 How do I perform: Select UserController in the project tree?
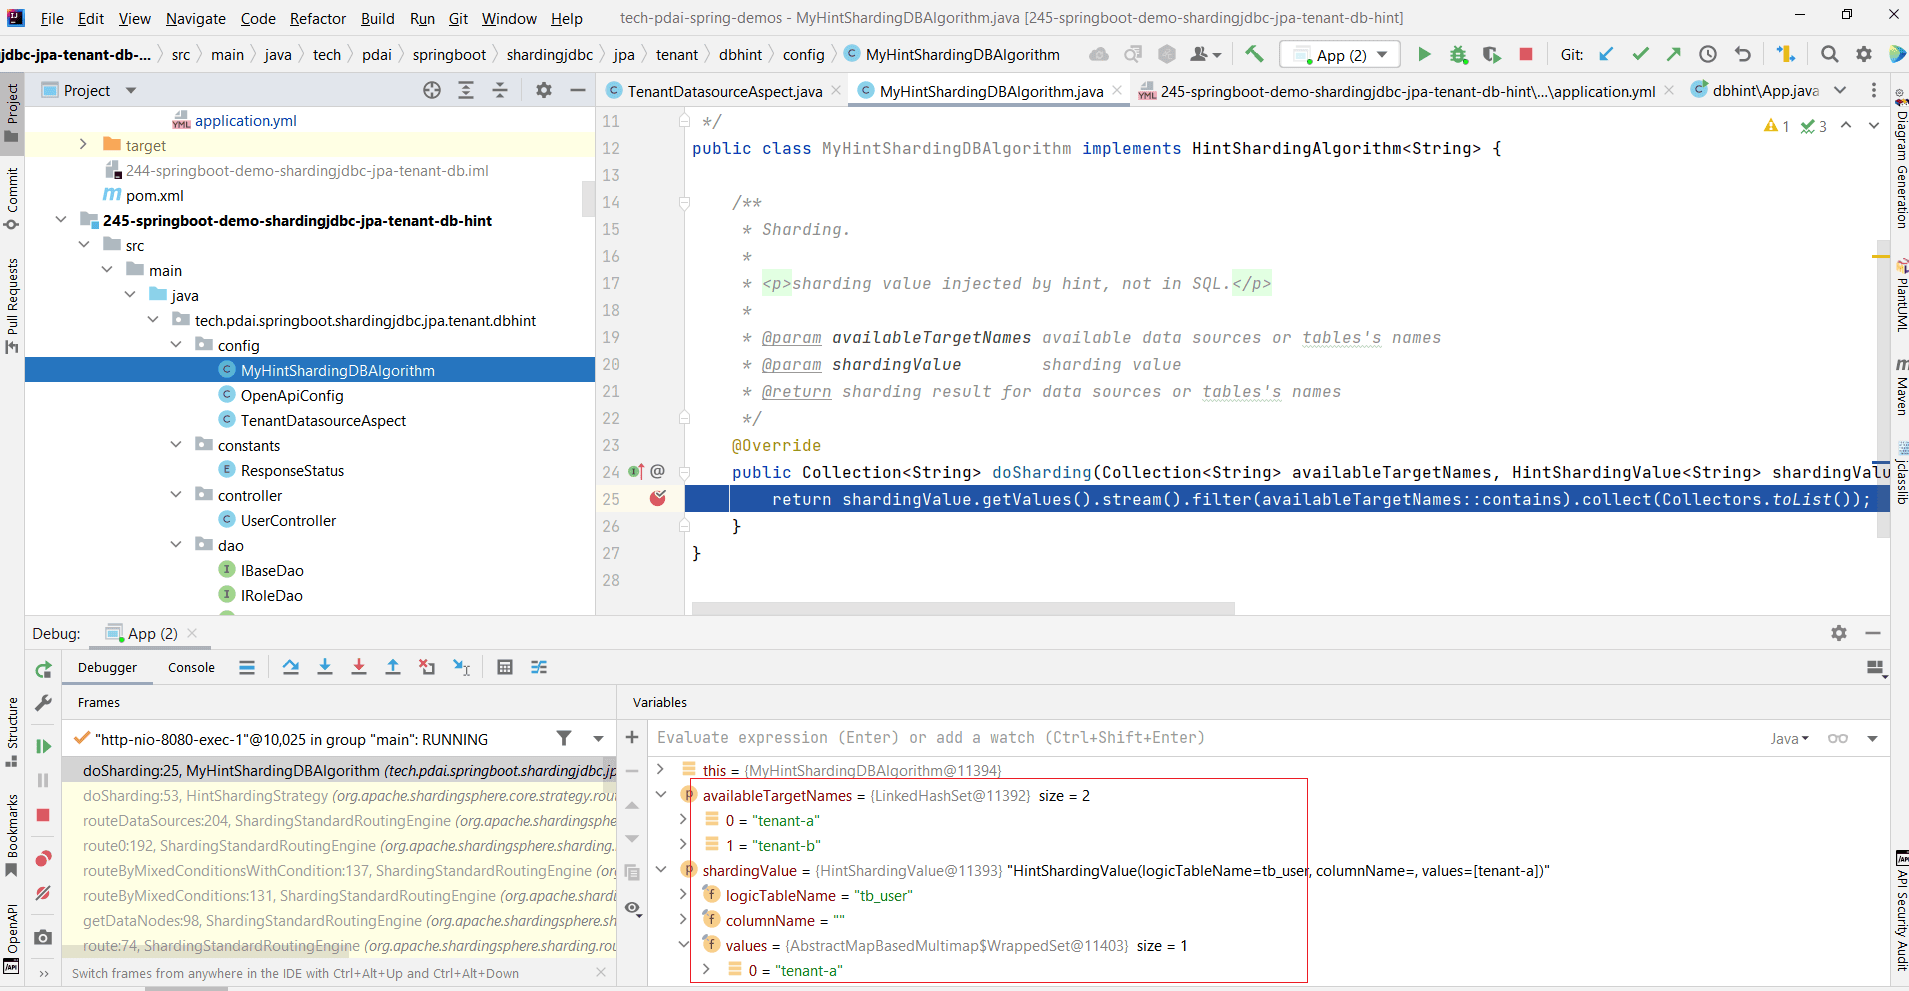click(x=288, y=520)
